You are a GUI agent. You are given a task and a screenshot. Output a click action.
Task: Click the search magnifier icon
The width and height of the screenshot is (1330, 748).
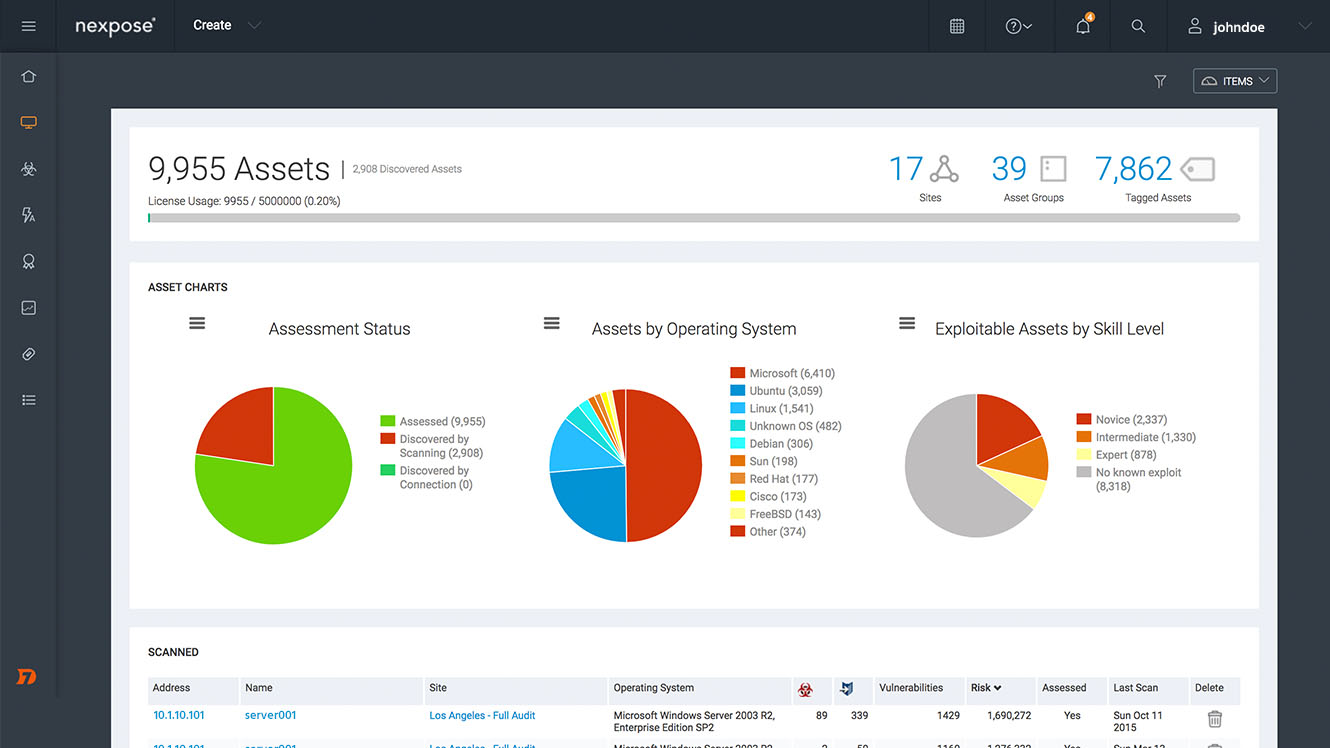(x=1138, y=27)
